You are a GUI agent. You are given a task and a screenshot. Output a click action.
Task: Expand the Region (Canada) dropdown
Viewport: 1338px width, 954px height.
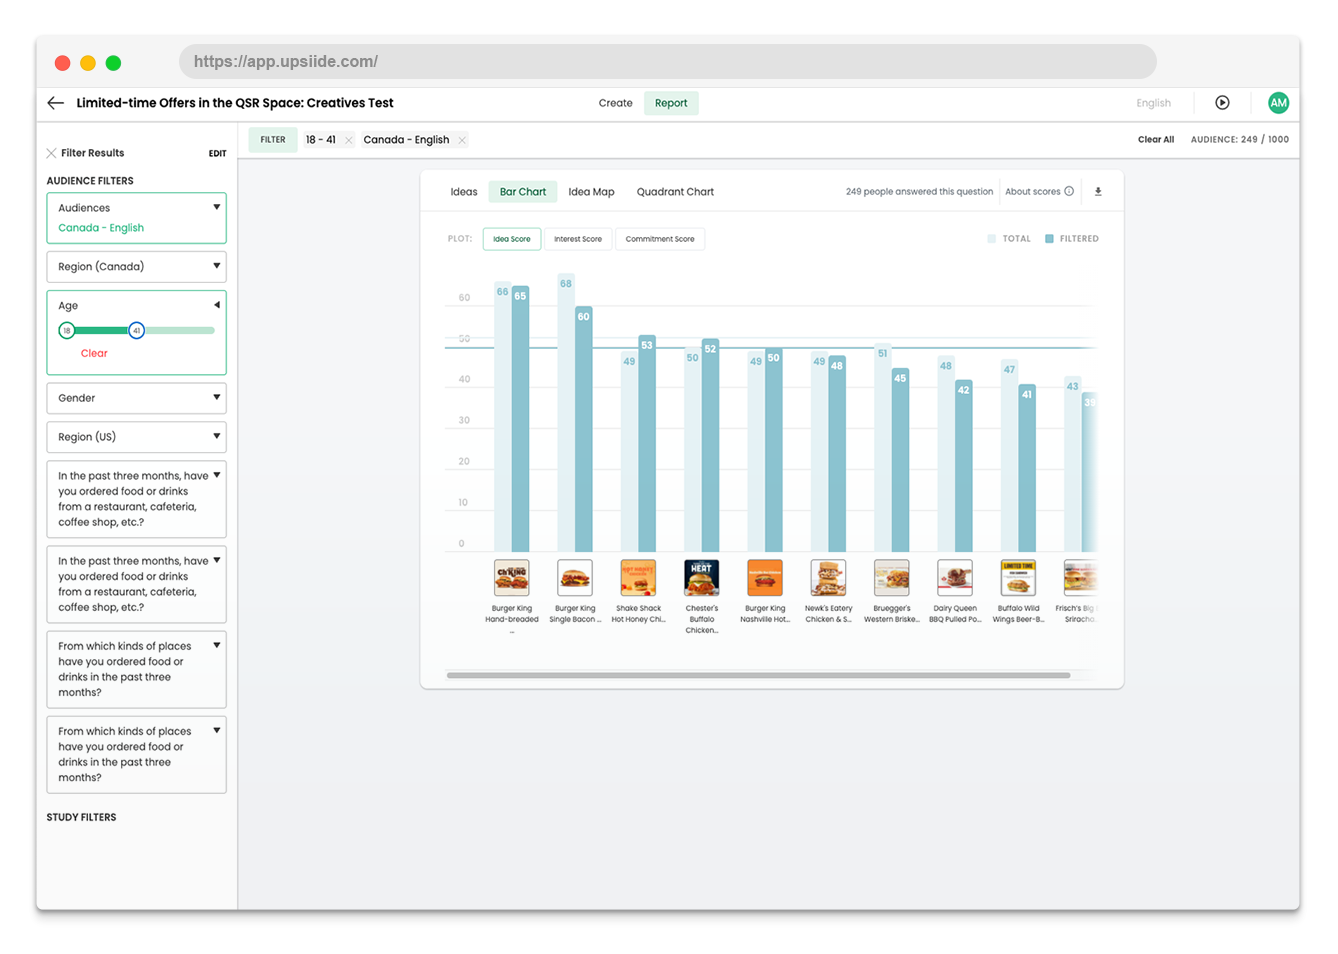pos(216,266)
